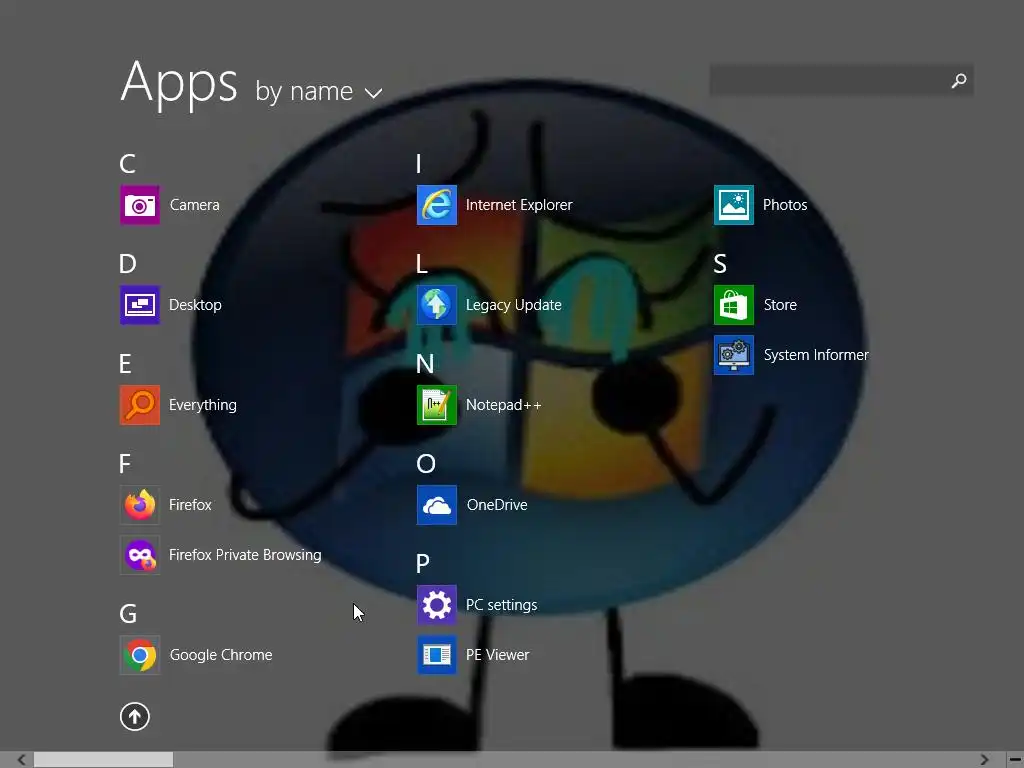Viewport: 1024px width, 768px height.
Task: Click the horizontal scrollbar thumb
Action: coord(103,760)
